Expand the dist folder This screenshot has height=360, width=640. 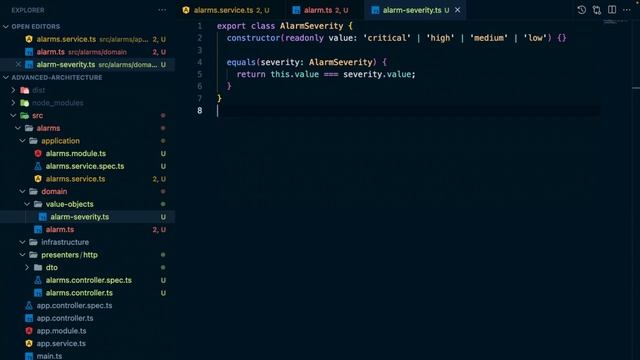(x=13, y=90)
